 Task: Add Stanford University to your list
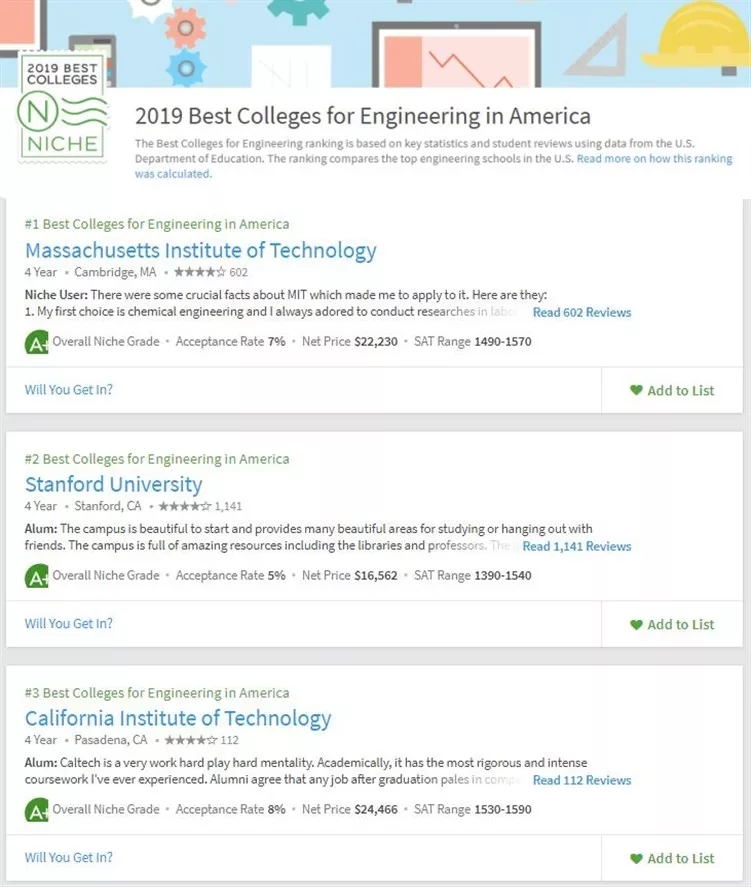(x=672, y=625)
